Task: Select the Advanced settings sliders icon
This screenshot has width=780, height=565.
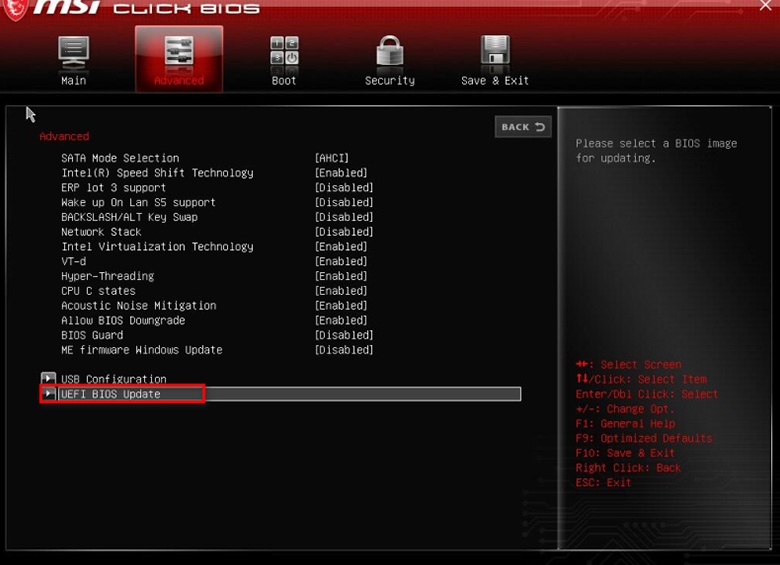Action: [x=179, y=52]
